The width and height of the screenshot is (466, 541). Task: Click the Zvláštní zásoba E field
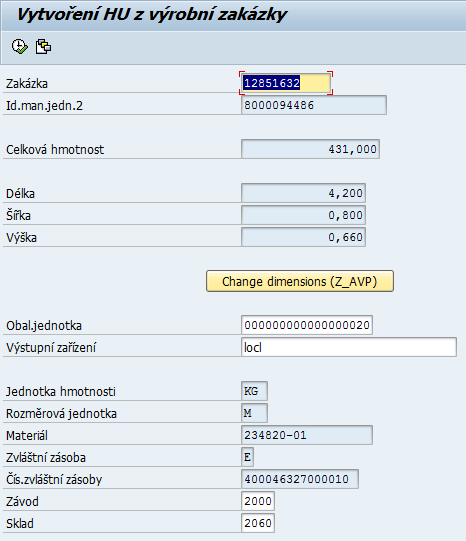coord(248,457)
